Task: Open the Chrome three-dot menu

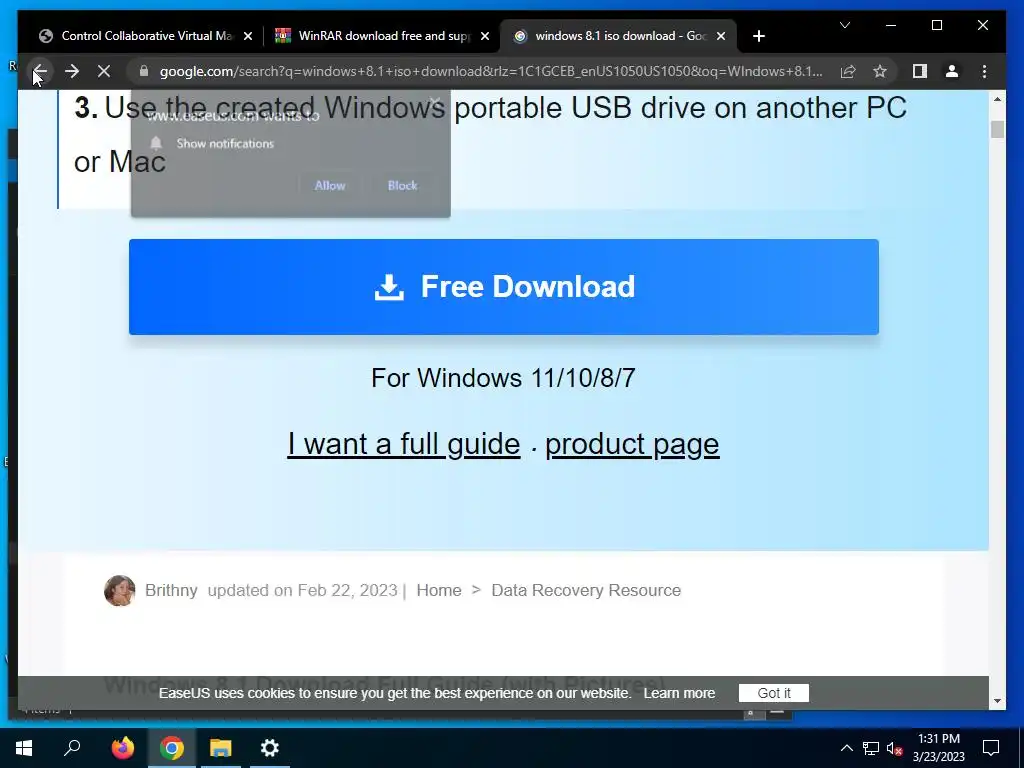Action: click(984, 71)
